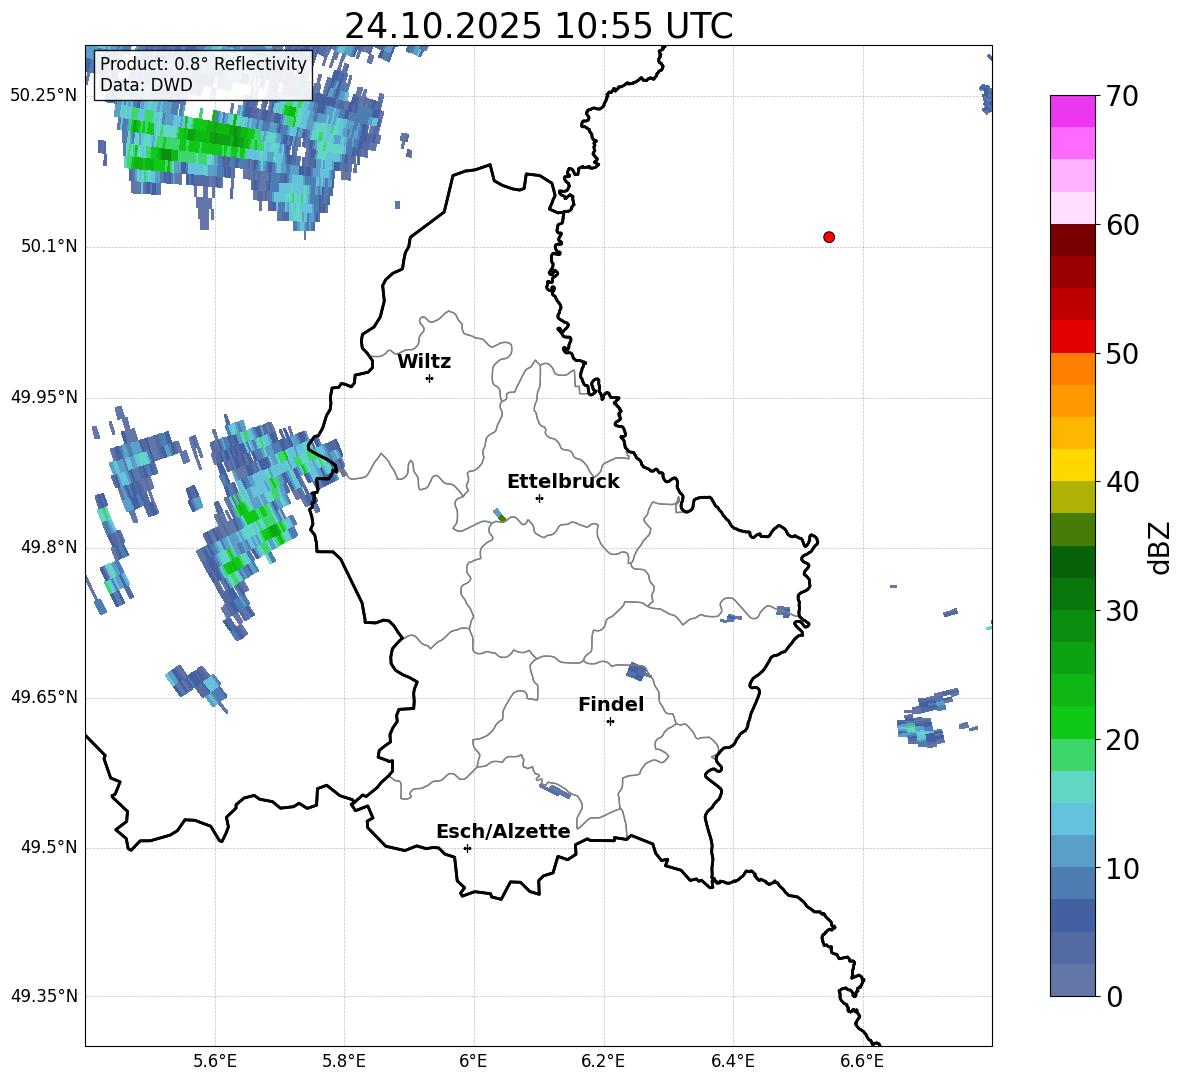1184x1081 pixels.
Task: Click the magenta top colorbar segment
Action: coord(1073,111)
